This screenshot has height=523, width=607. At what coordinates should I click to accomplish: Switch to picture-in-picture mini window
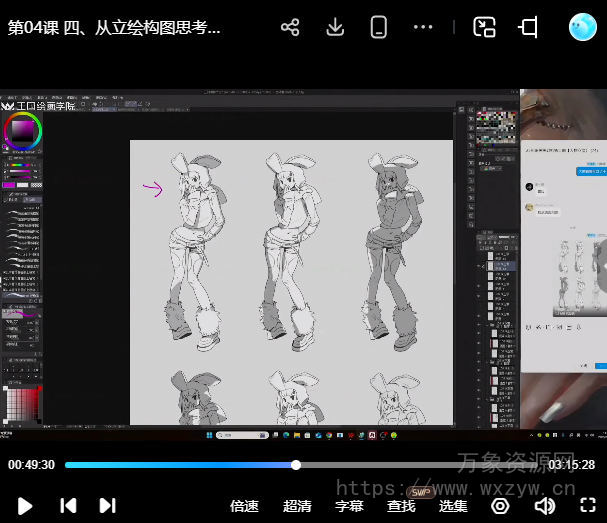pos(485,27)
